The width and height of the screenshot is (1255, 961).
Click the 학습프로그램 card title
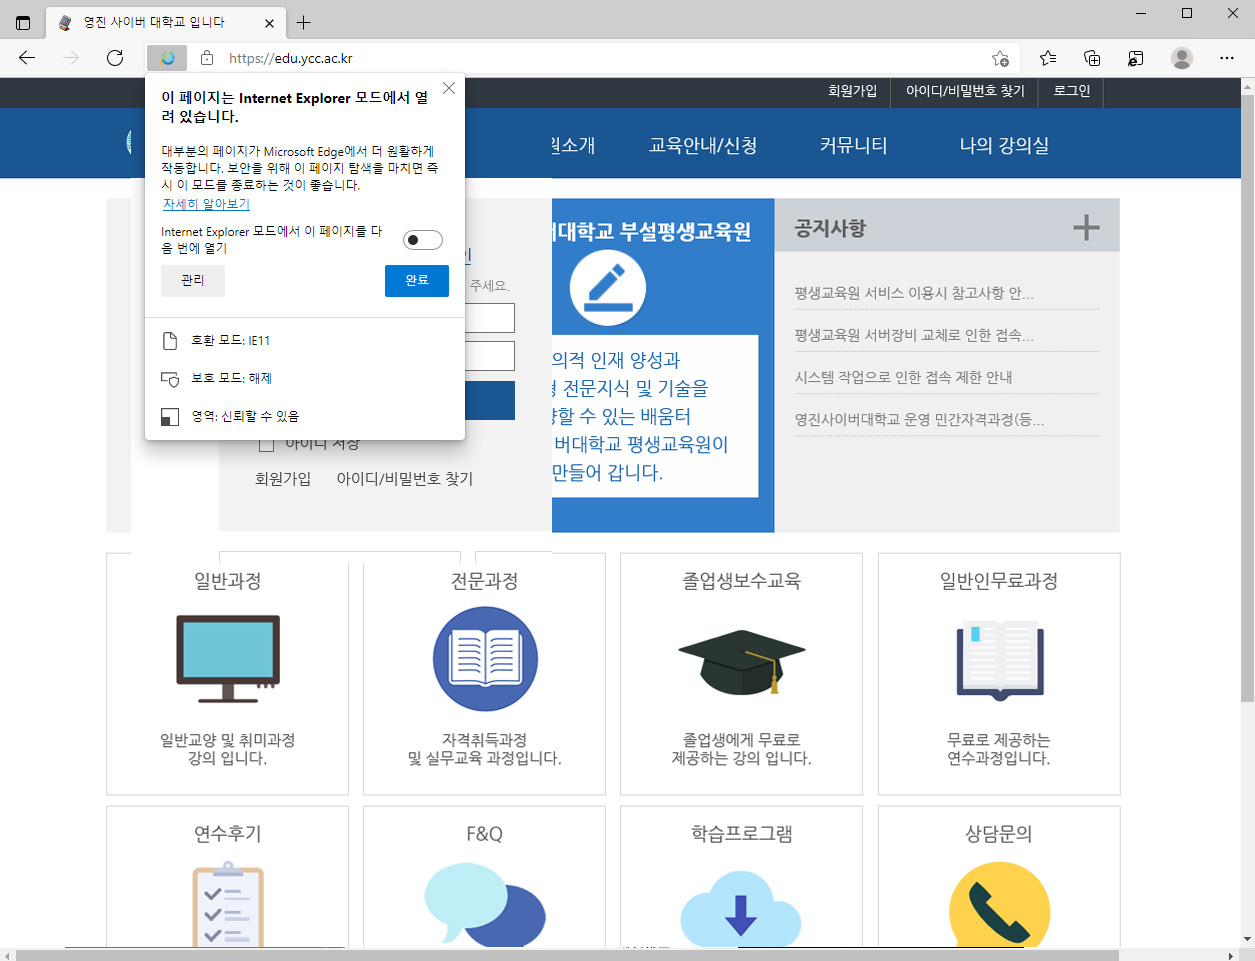tap(742, 834)
